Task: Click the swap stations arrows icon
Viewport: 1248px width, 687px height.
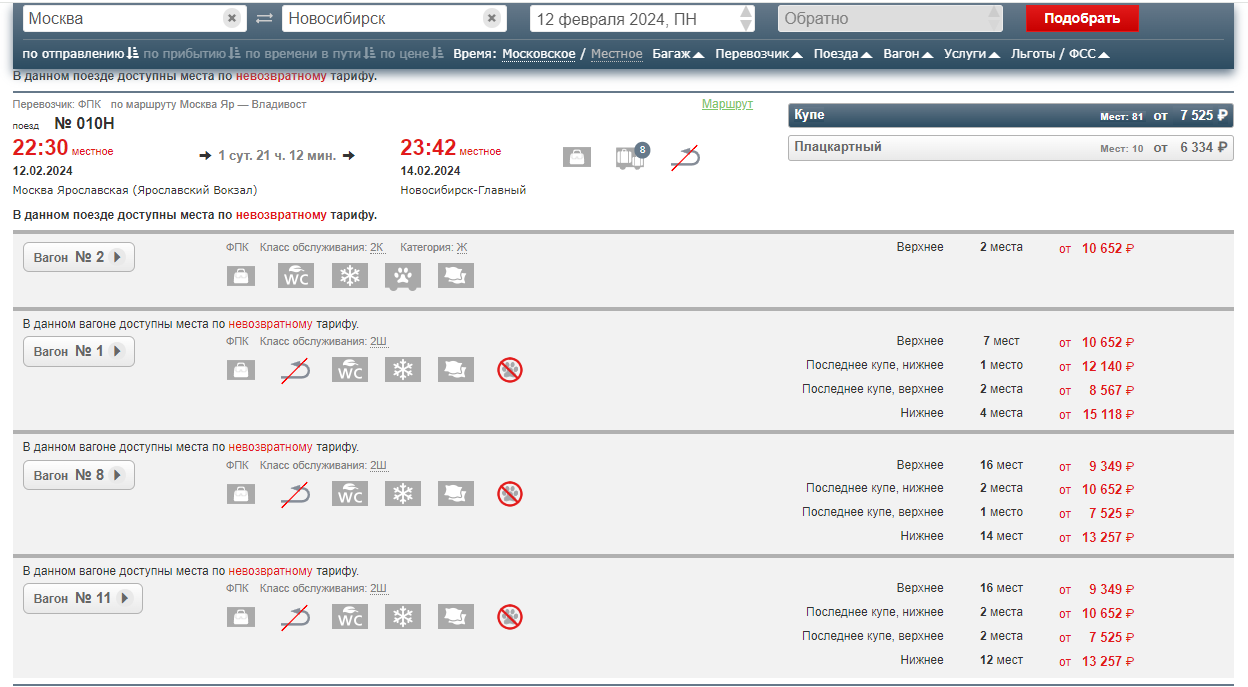Action: point(264,19)
